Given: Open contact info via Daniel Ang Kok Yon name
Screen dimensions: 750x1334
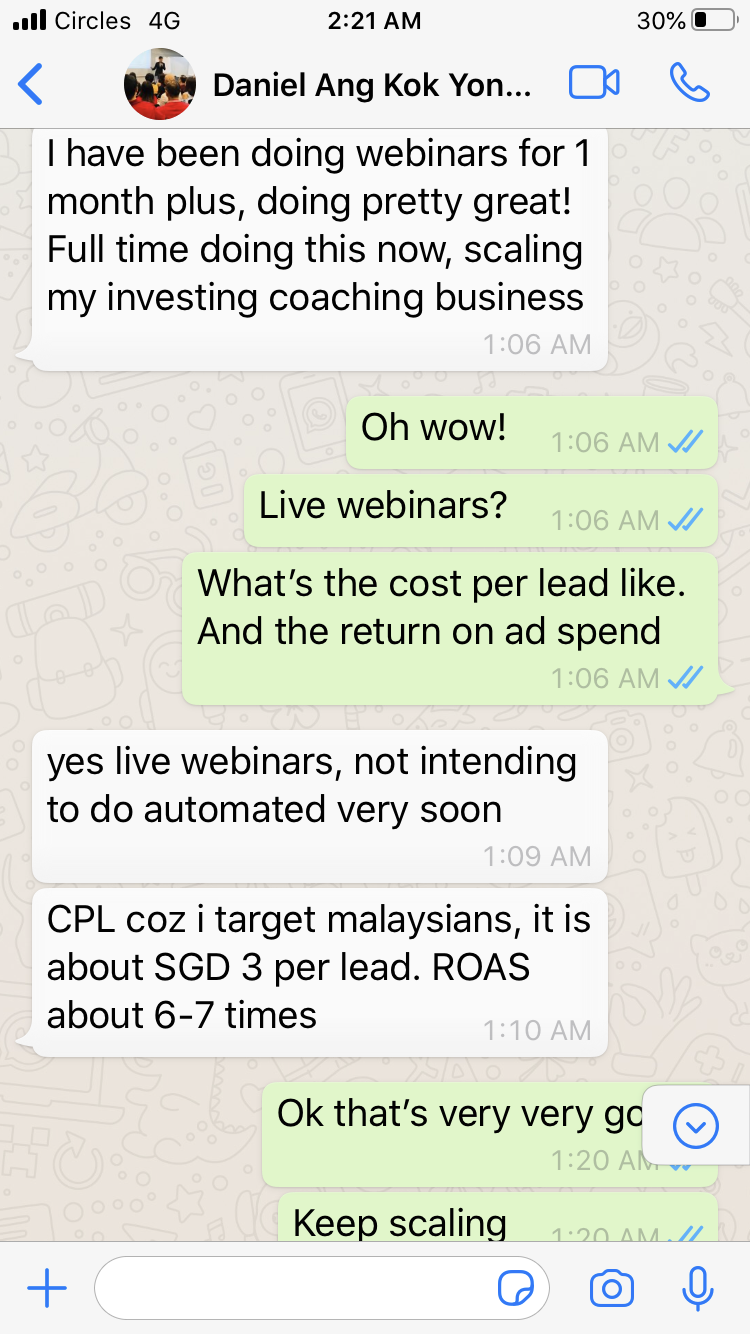Looking at the screenshot, I should tap(372, 85).
